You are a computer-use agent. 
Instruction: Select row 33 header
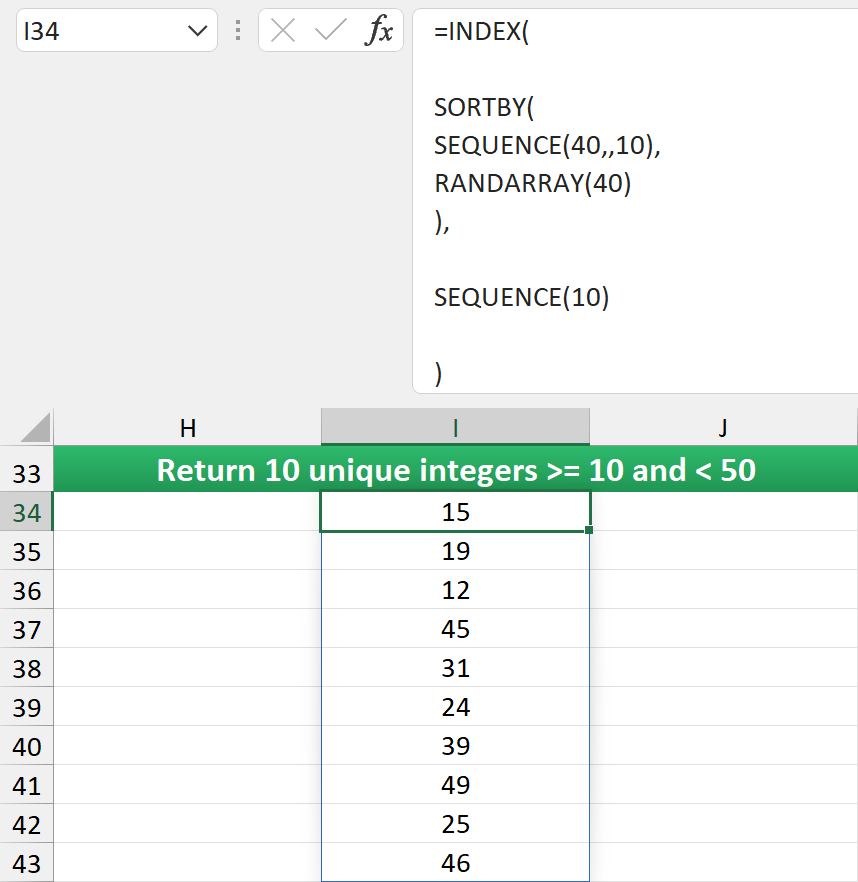27,469
